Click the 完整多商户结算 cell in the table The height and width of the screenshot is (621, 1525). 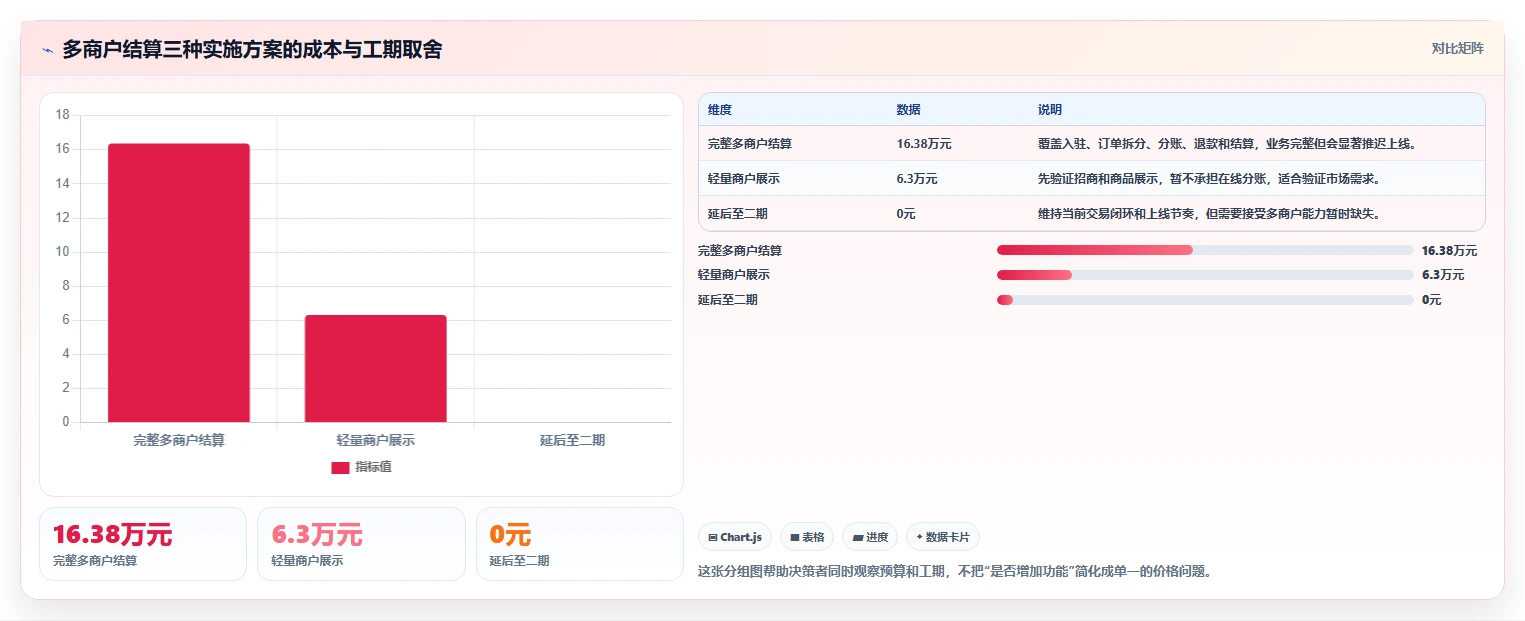tap(750, 144)
